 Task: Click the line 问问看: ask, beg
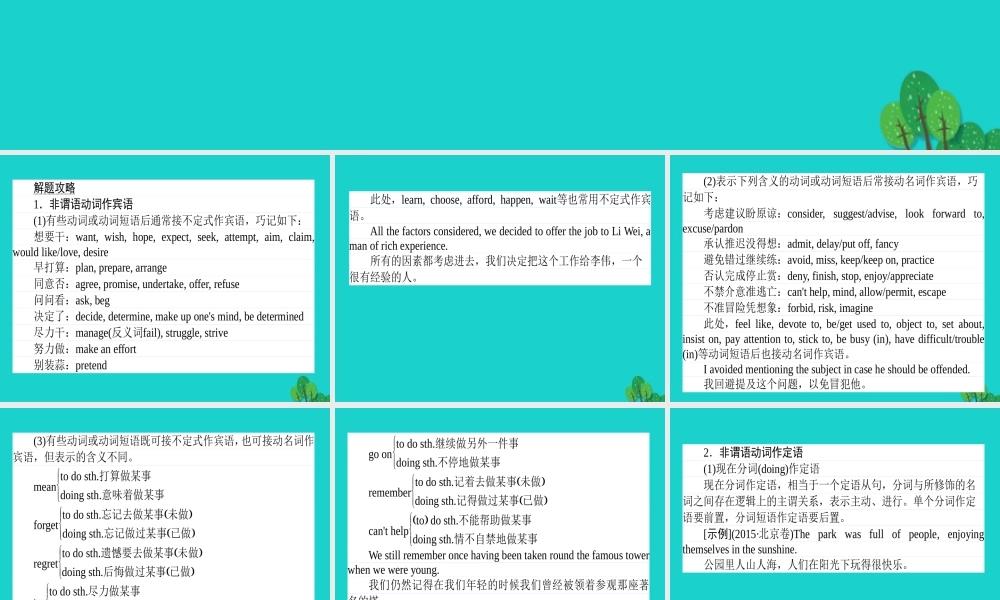point(71,300)
